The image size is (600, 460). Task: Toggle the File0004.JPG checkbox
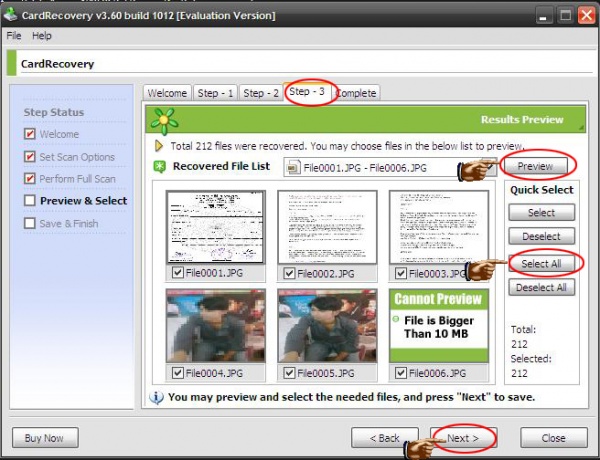point(177,373)
